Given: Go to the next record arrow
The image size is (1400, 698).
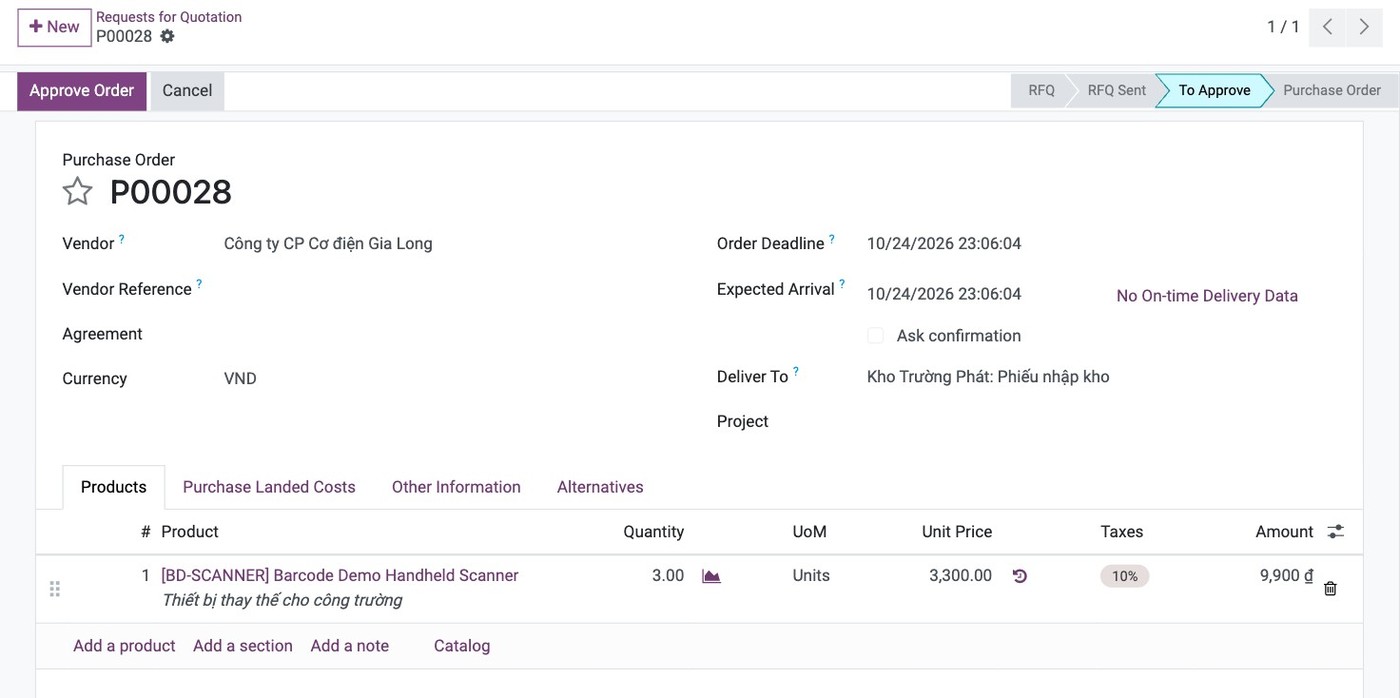Looking at the screenshot, I should 1364,27.
